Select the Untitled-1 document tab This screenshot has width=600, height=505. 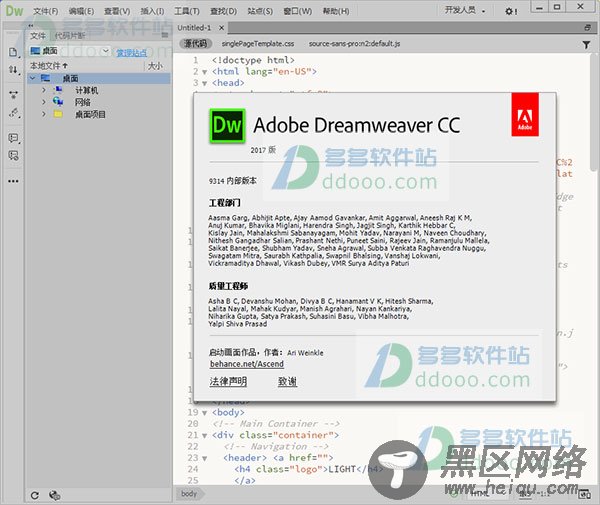194,28
